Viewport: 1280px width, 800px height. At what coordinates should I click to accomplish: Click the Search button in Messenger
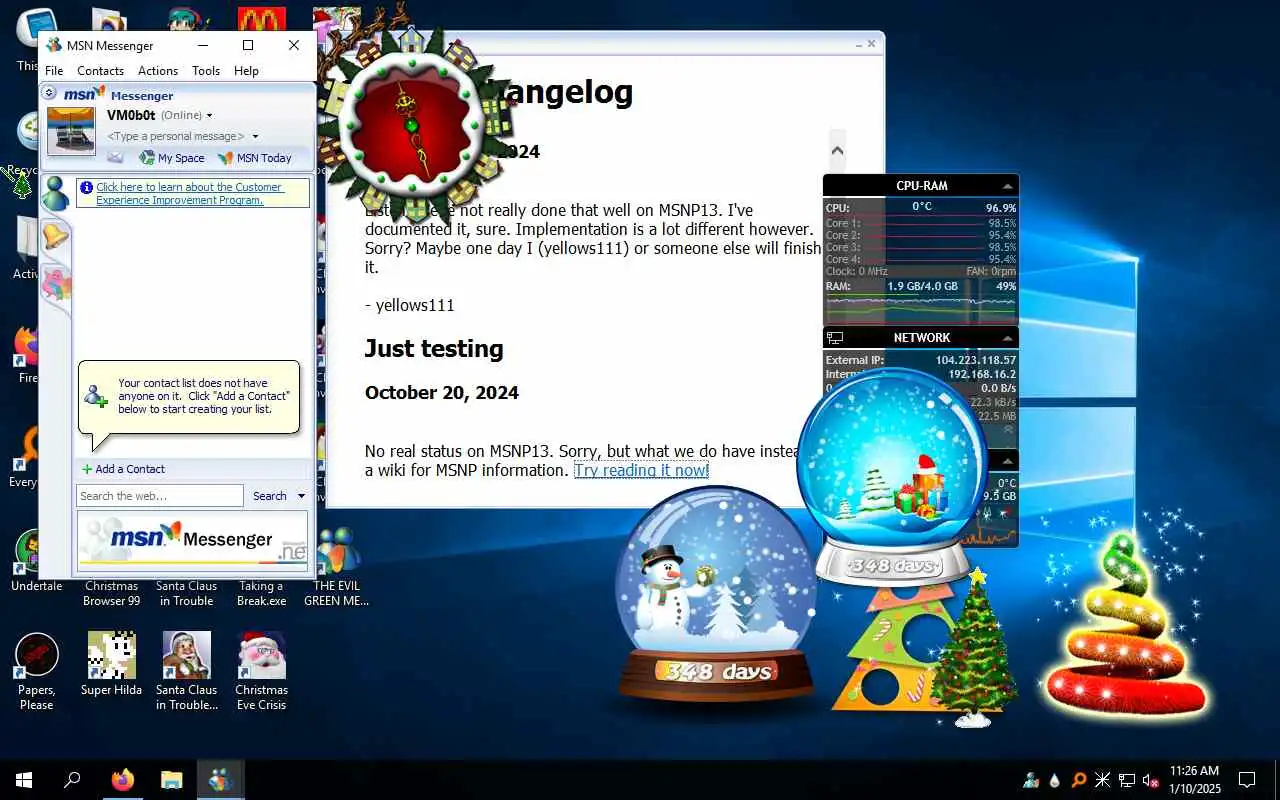click(x=270, y=496)
